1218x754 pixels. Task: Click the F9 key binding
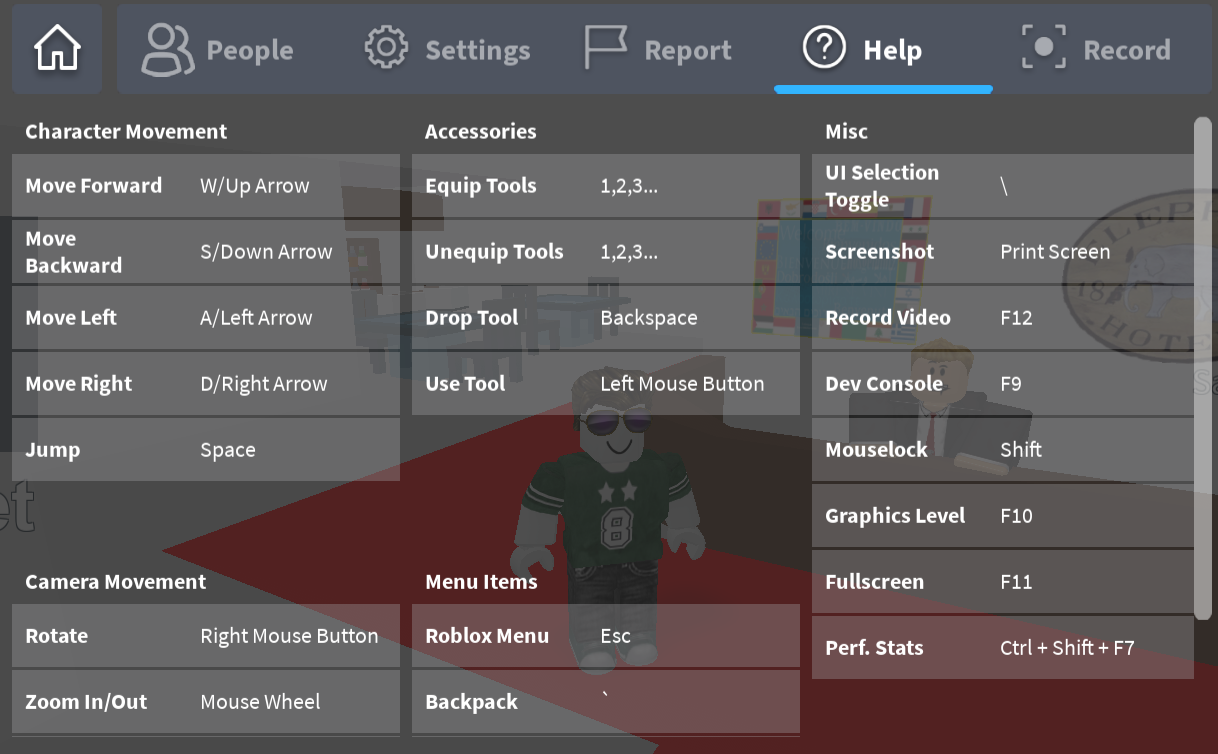1011,384
